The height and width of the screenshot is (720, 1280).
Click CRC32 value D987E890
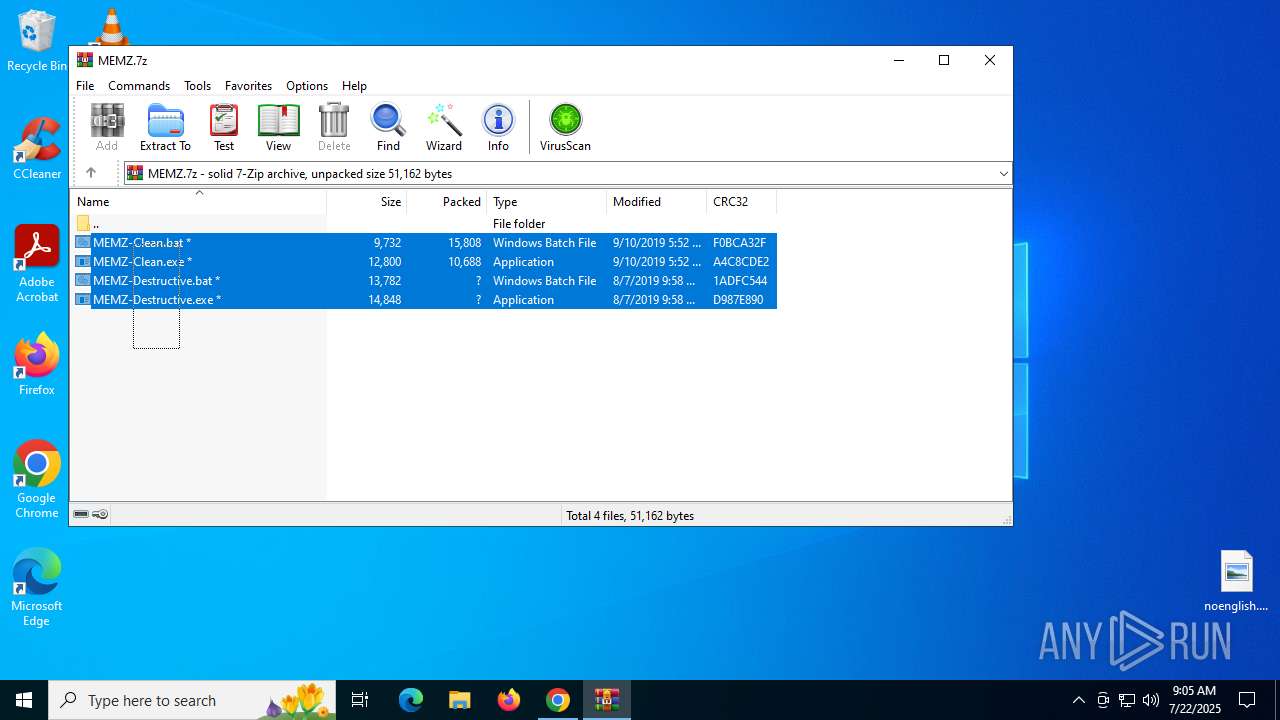738,300
